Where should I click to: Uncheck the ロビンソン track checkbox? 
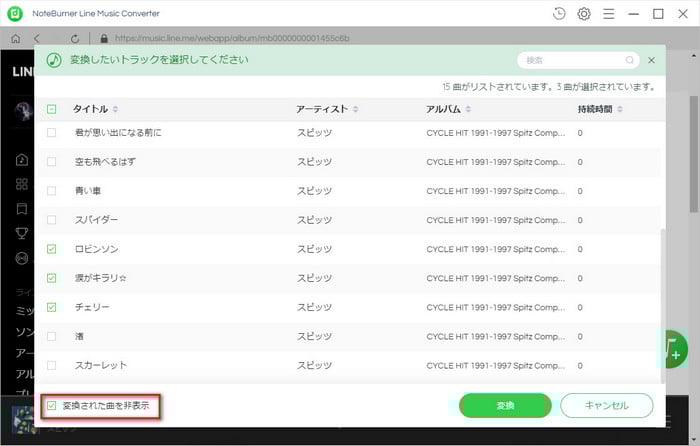(51, 249)
